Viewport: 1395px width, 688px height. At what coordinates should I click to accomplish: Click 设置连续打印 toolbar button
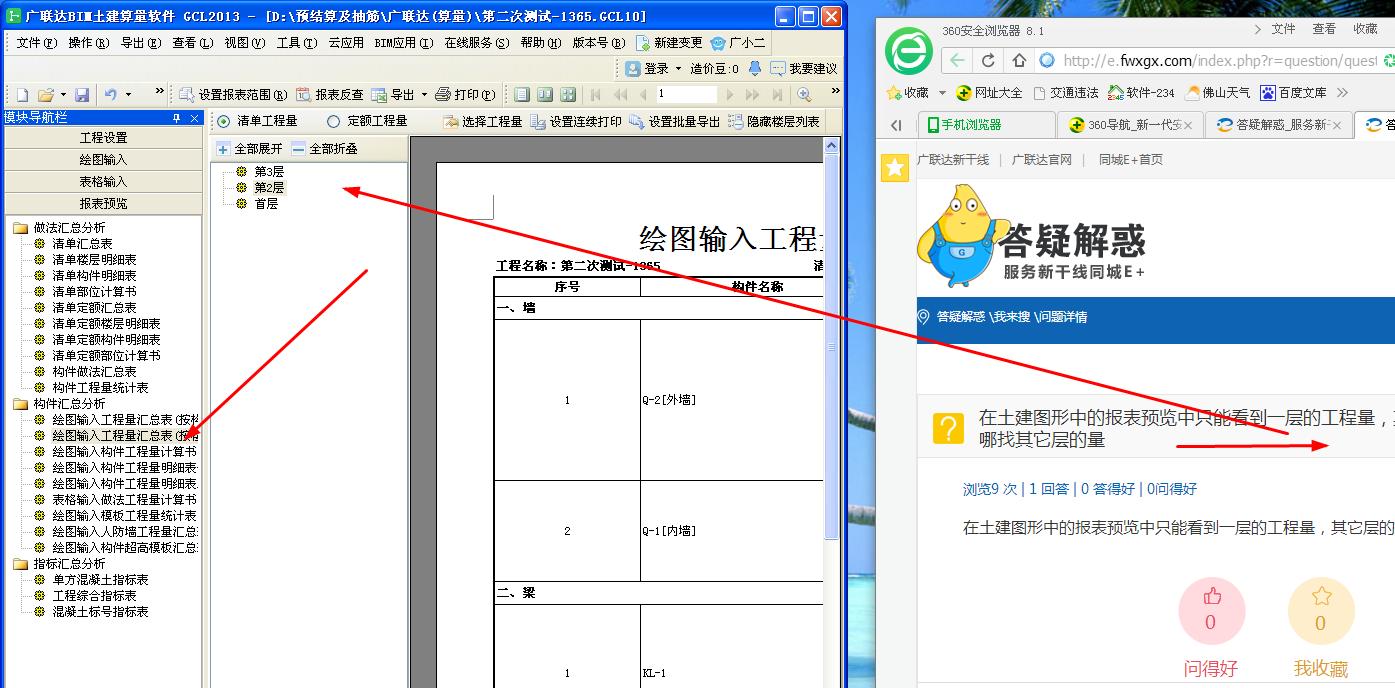576,121
